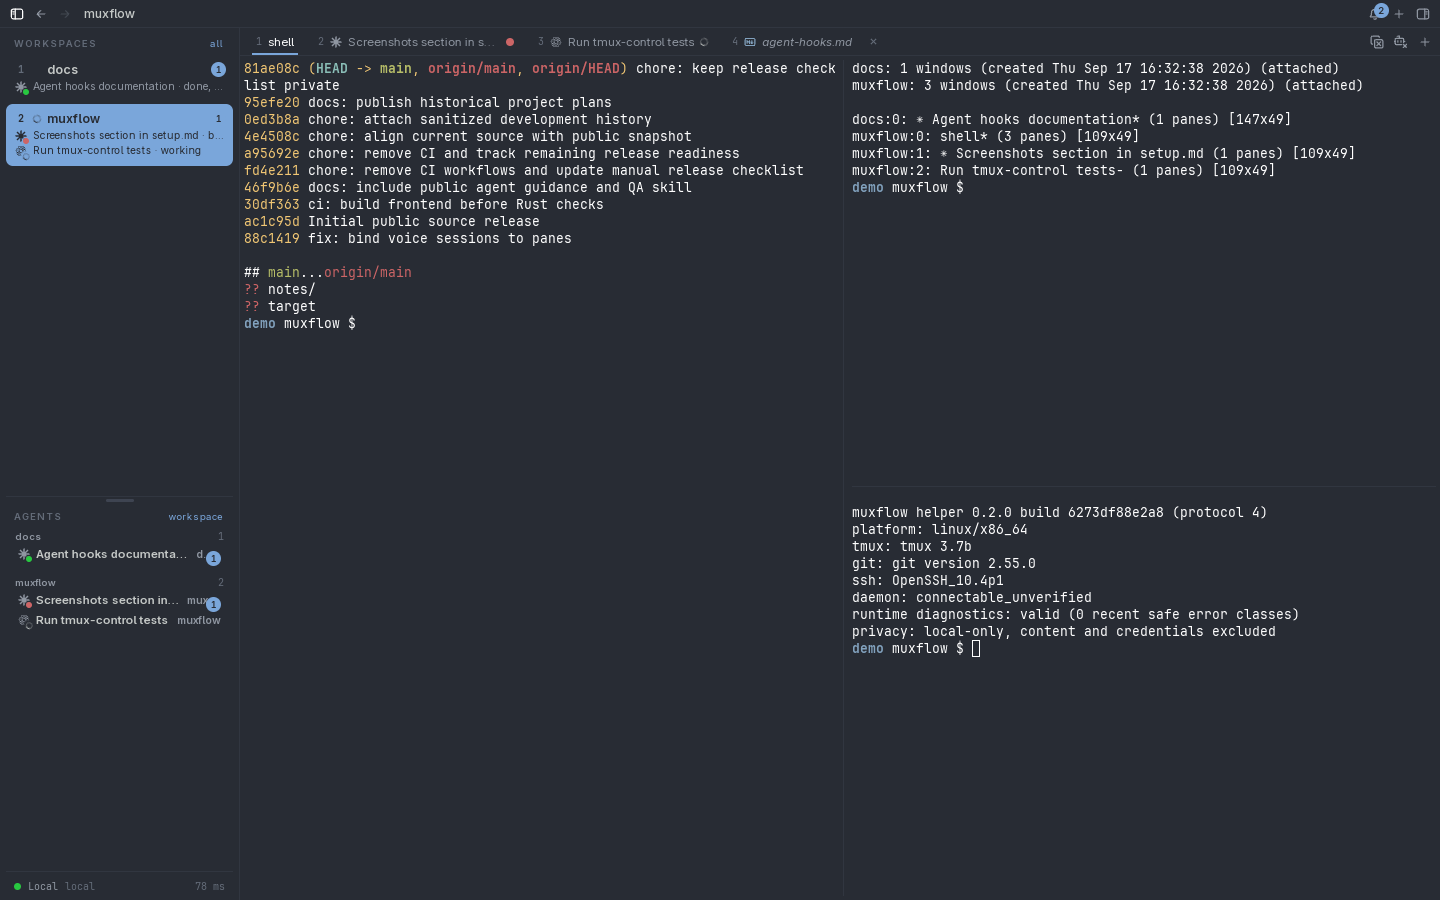
Task: Click the badge on the Screenshots section agent
Action: click(213, 604)
